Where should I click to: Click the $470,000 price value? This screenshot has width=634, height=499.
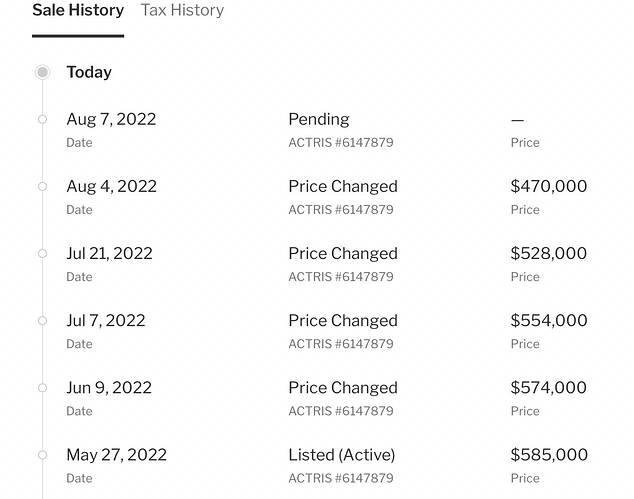pyautogui.click(x=549, y=186)
